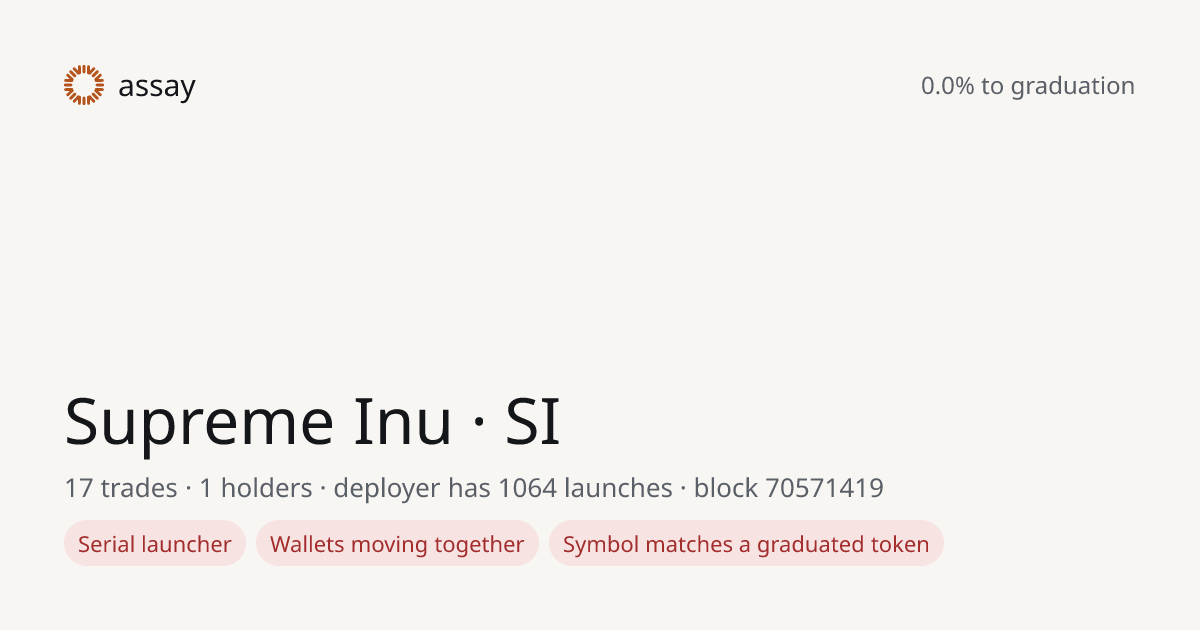Open block 70571419 reference
The height and width of the screenshot is (630, 1200).
click(x=789, y=488)
